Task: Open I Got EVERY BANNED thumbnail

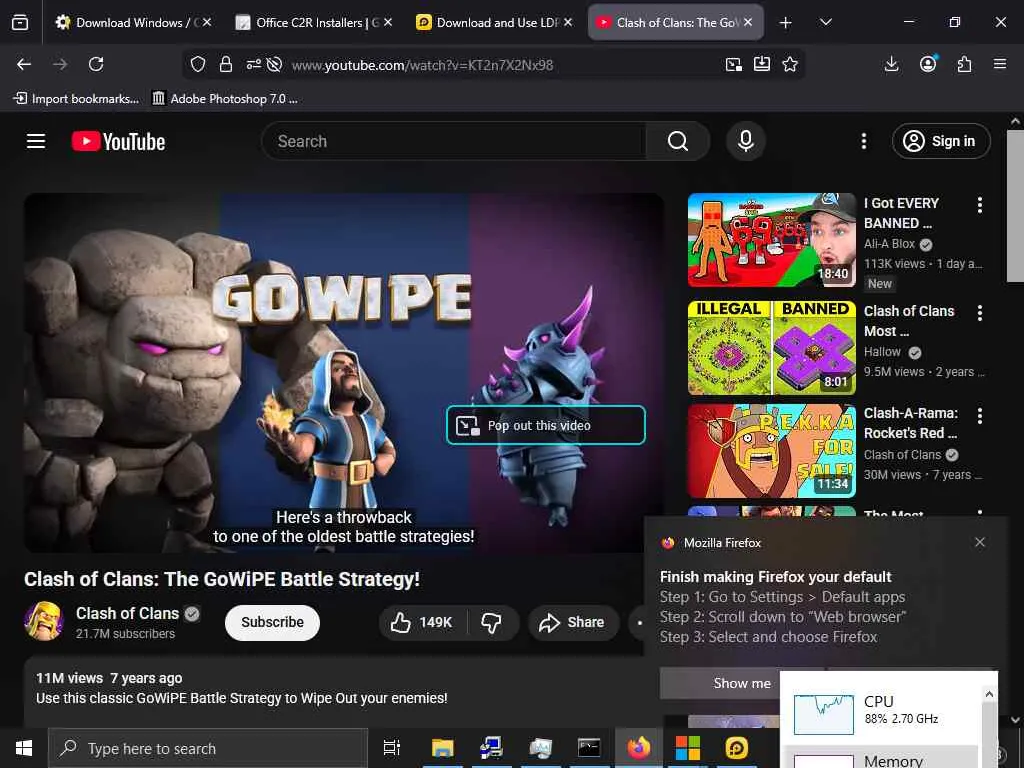Action: click(x=771, y=240)
